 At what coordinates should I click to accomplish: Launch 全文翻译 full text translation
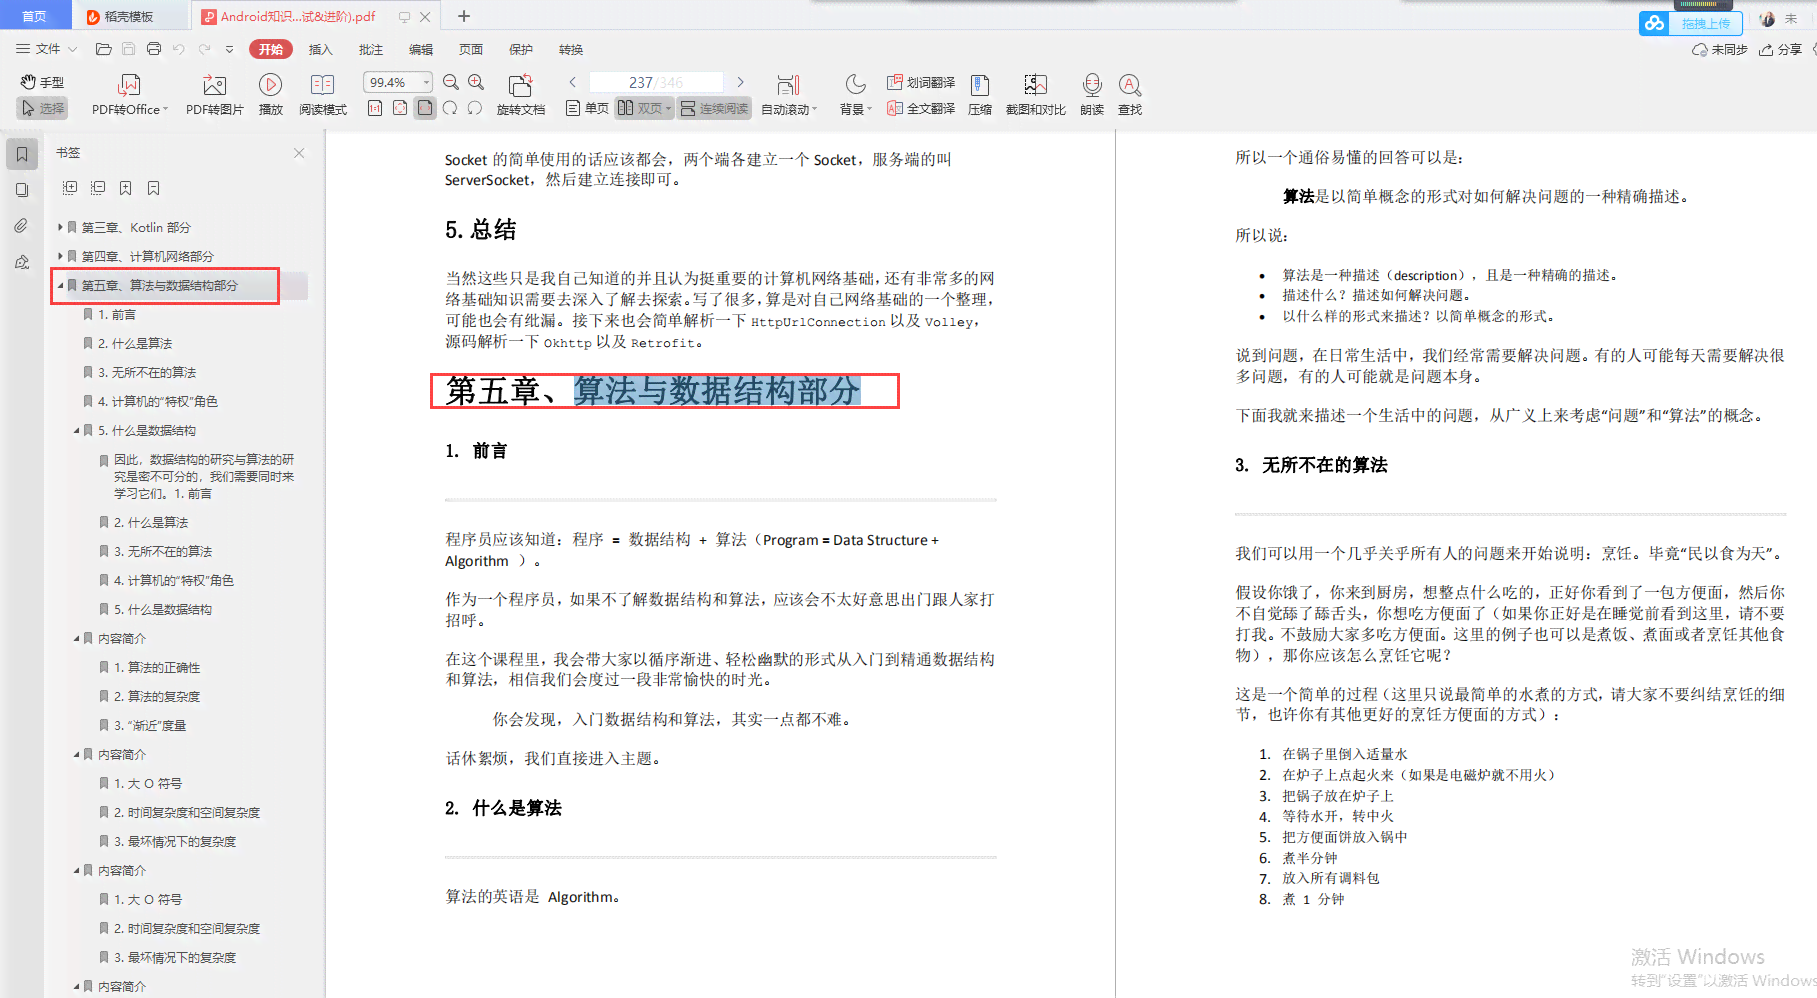[920, 108]
